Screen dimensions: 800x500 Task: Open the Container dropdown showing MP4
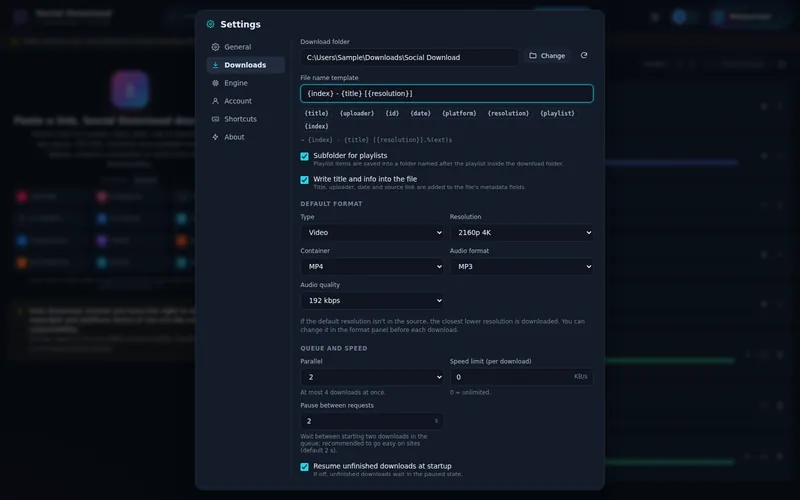(x=372, y=266)
